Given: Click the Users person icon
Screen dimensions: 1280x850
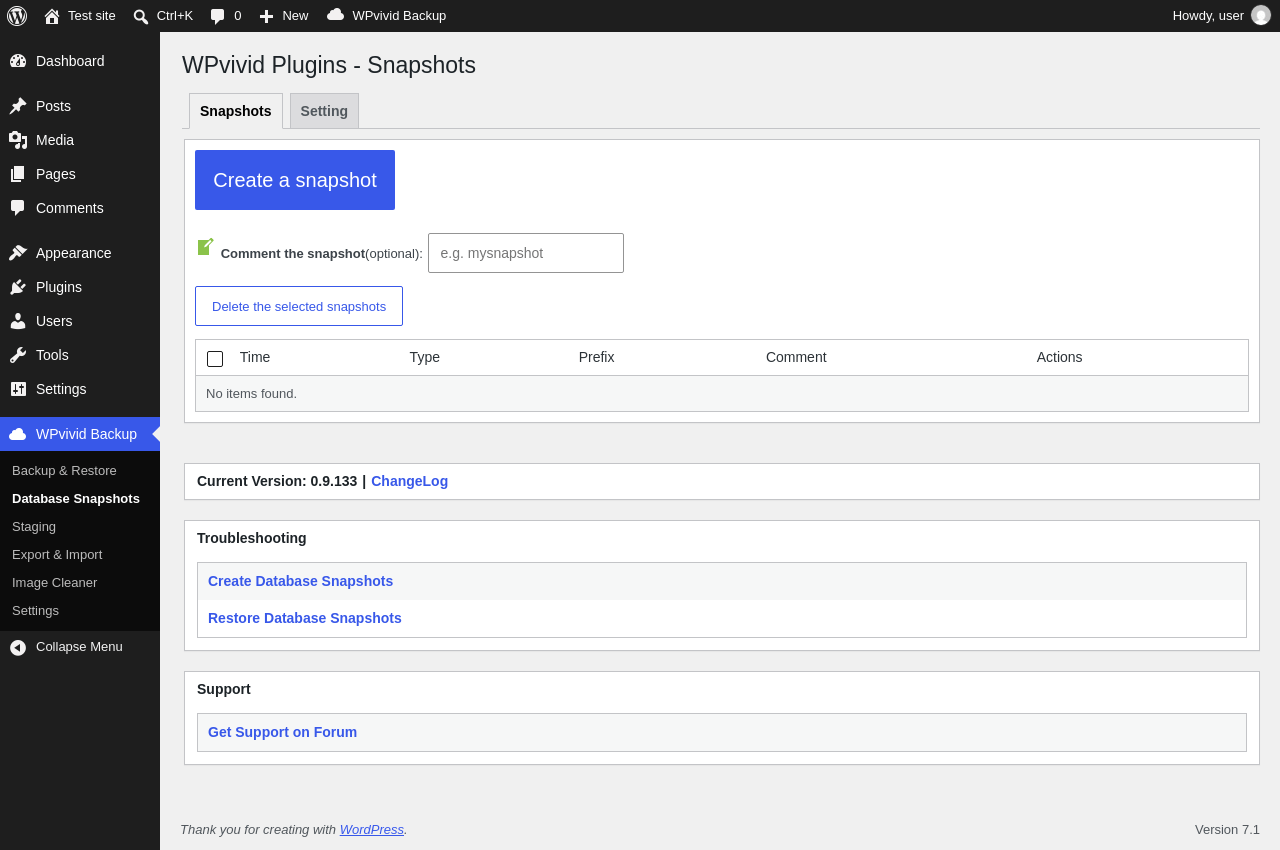Looking at the screenshot, I should (x=18, y=321).
